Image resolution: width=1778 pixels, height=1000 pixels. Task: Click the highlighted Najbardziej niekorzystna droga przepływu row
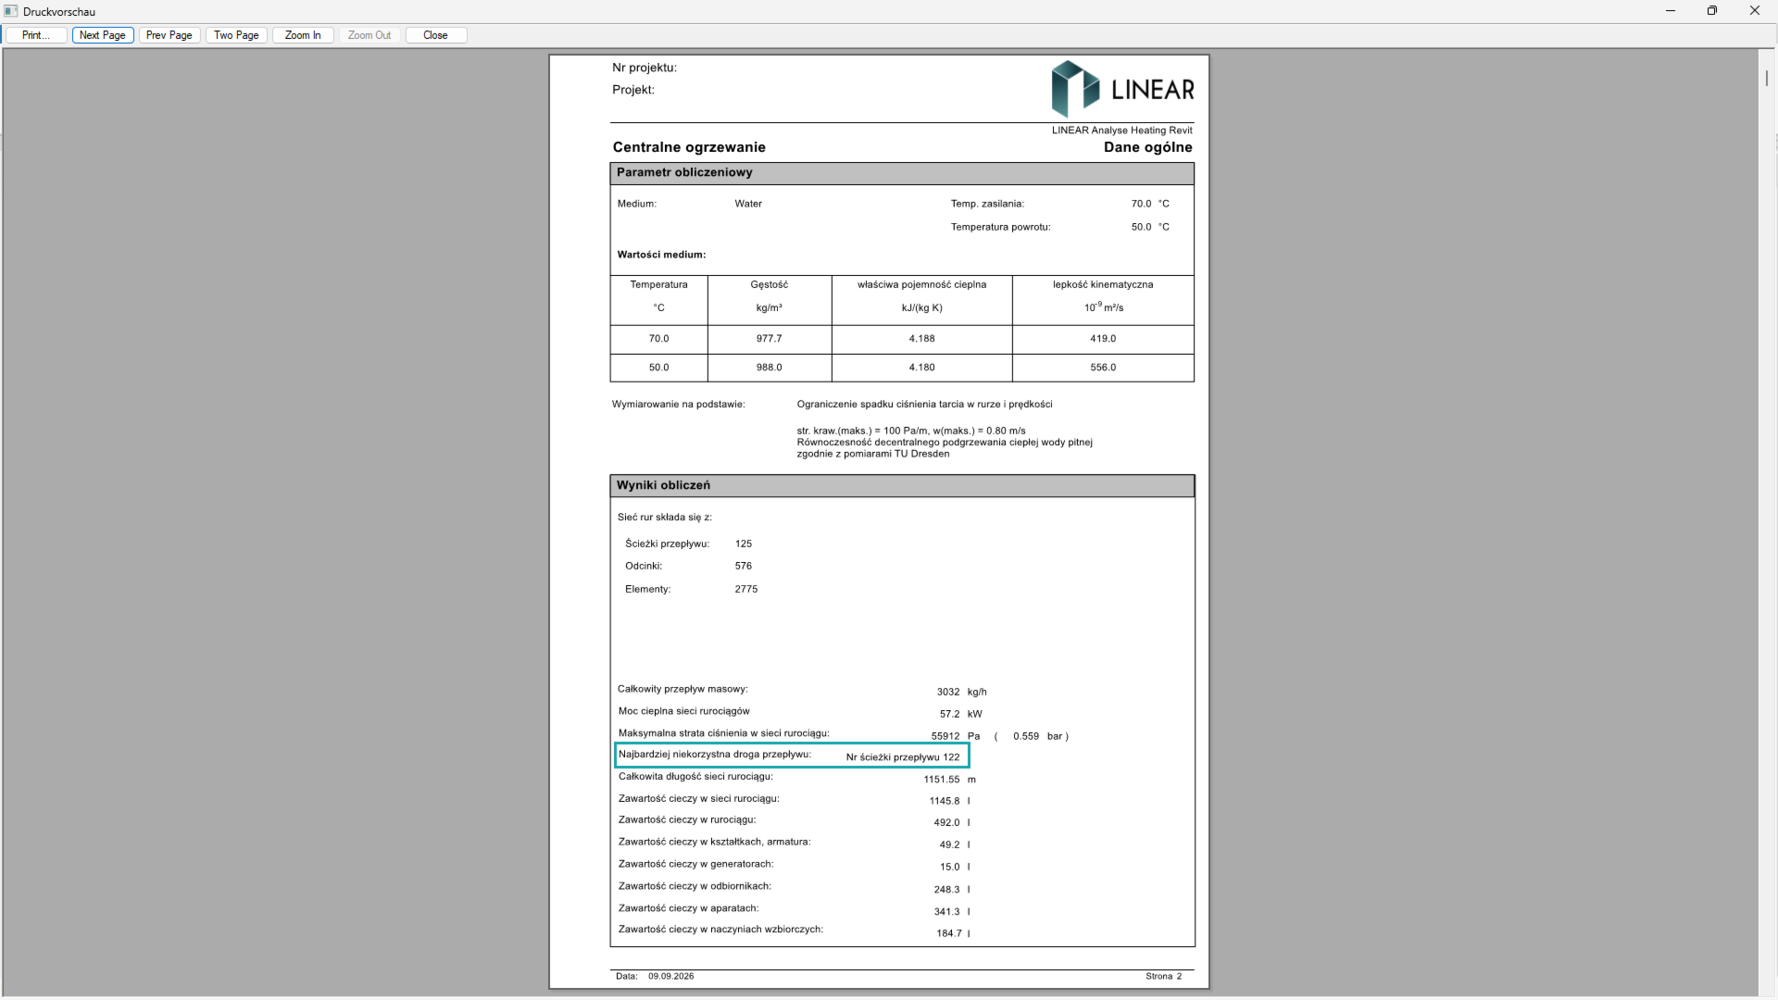(792, 755)
